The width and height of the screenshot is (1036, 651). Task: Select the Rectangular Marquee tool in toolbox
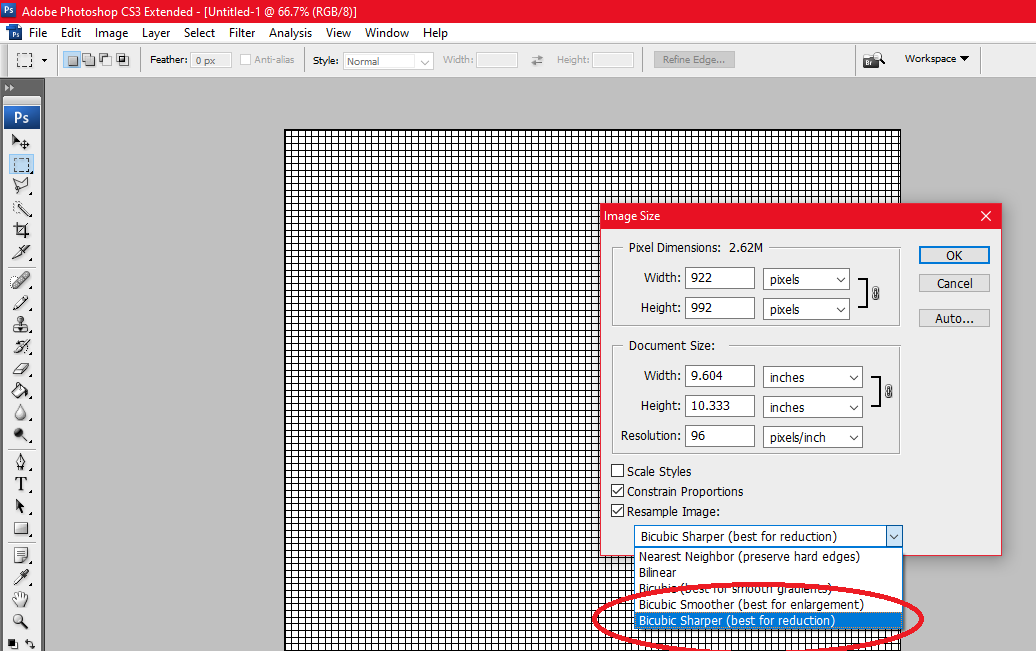tap(21, 164)
